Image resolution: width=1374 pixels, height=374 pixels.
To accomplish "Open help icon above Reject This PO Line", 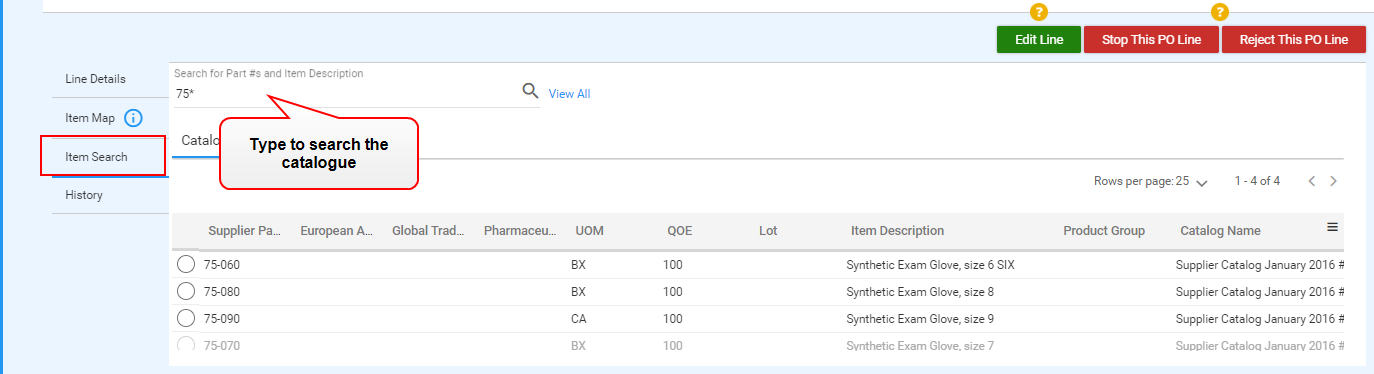I will point(1219,12).
